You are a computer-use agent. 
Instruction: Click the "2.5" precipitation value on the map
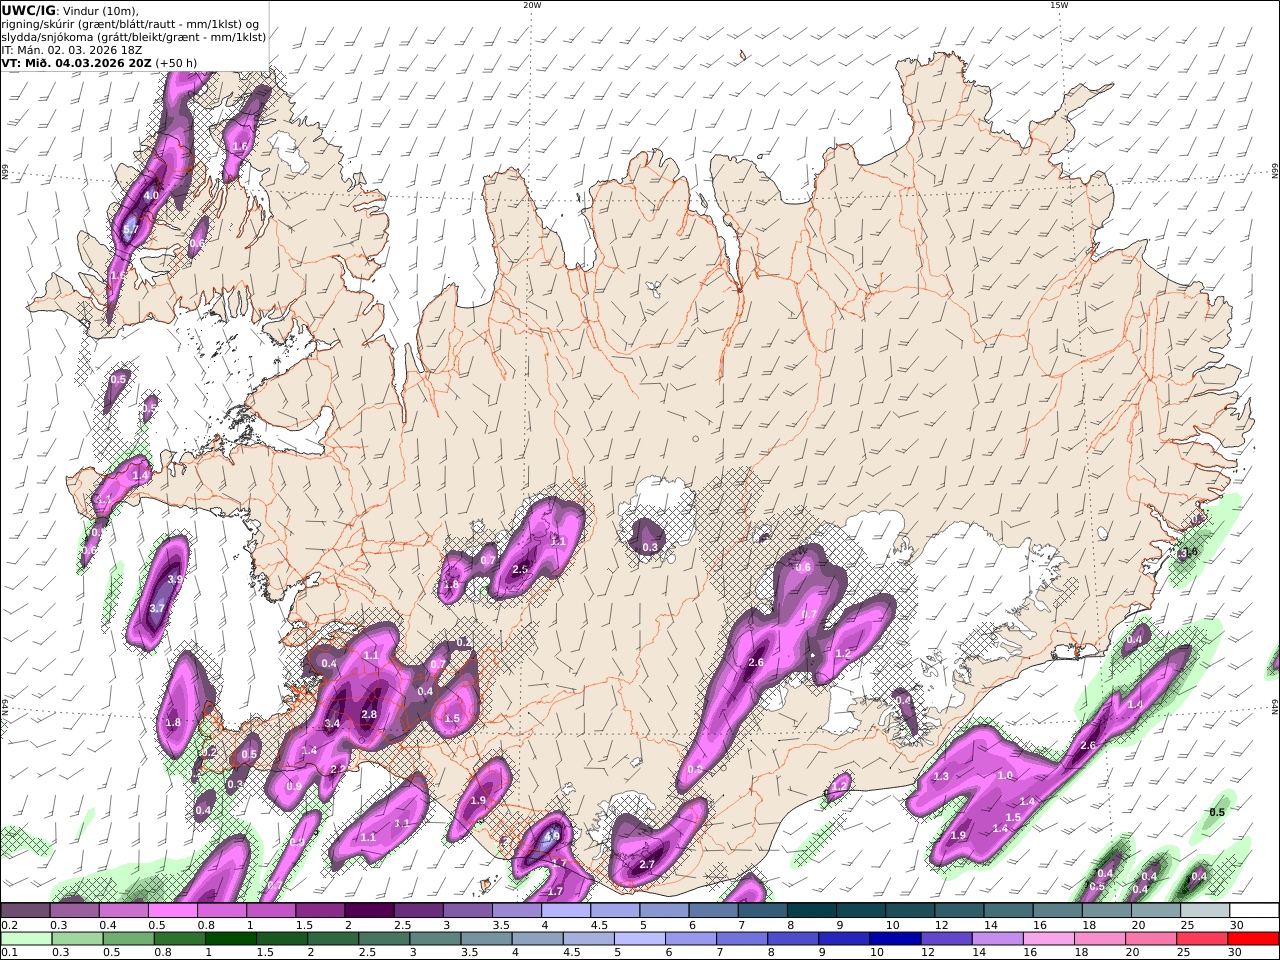click(520, 569)
